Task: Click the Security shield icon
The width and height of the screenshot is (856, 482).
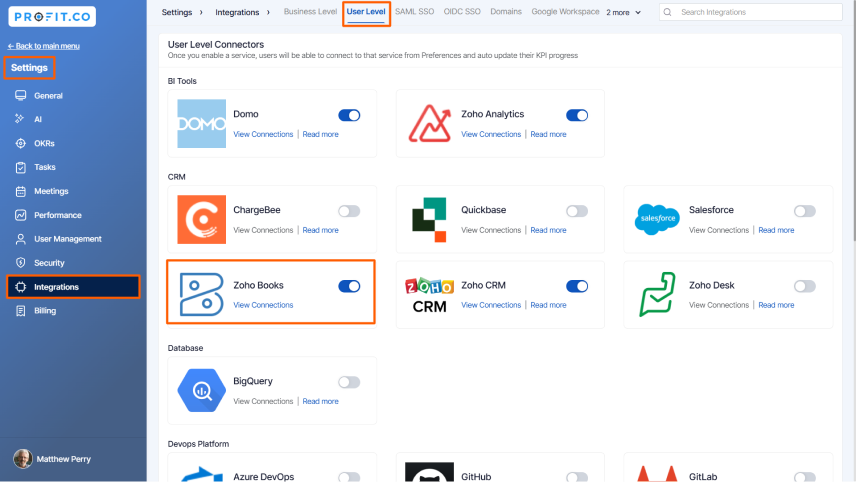Action: tap(21, 263)
